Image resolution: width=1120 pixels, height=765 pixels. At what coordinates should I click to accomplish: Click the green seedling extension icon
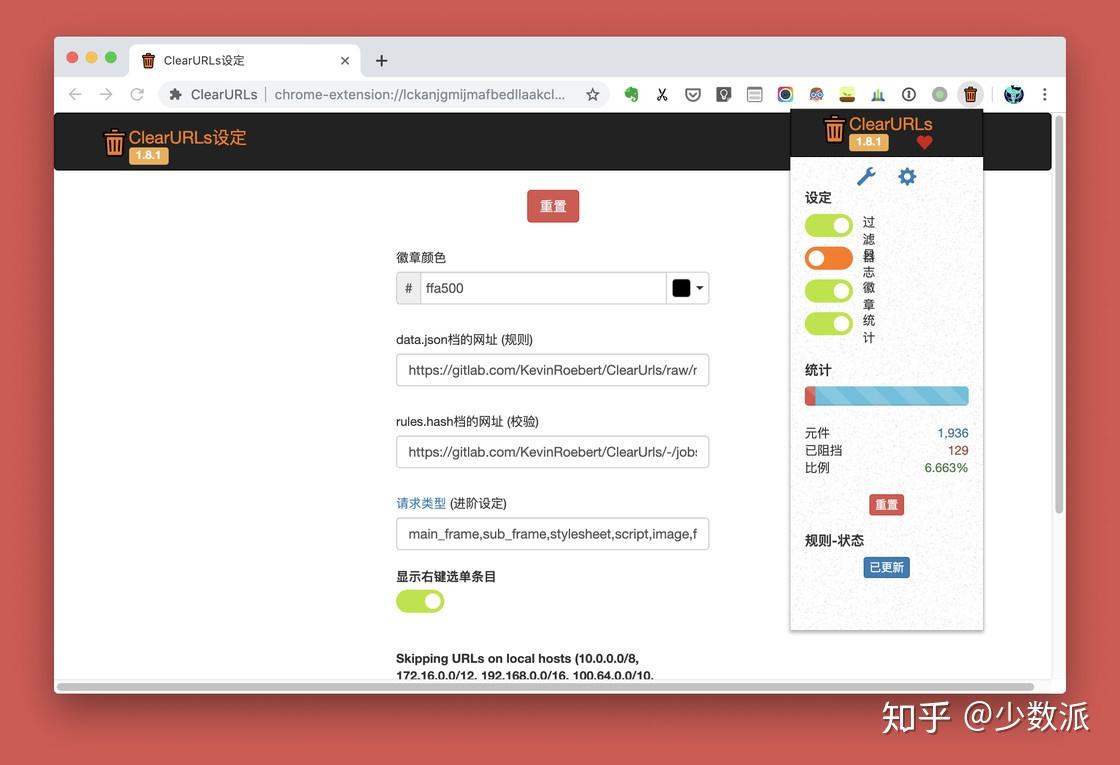coord(847,94)
